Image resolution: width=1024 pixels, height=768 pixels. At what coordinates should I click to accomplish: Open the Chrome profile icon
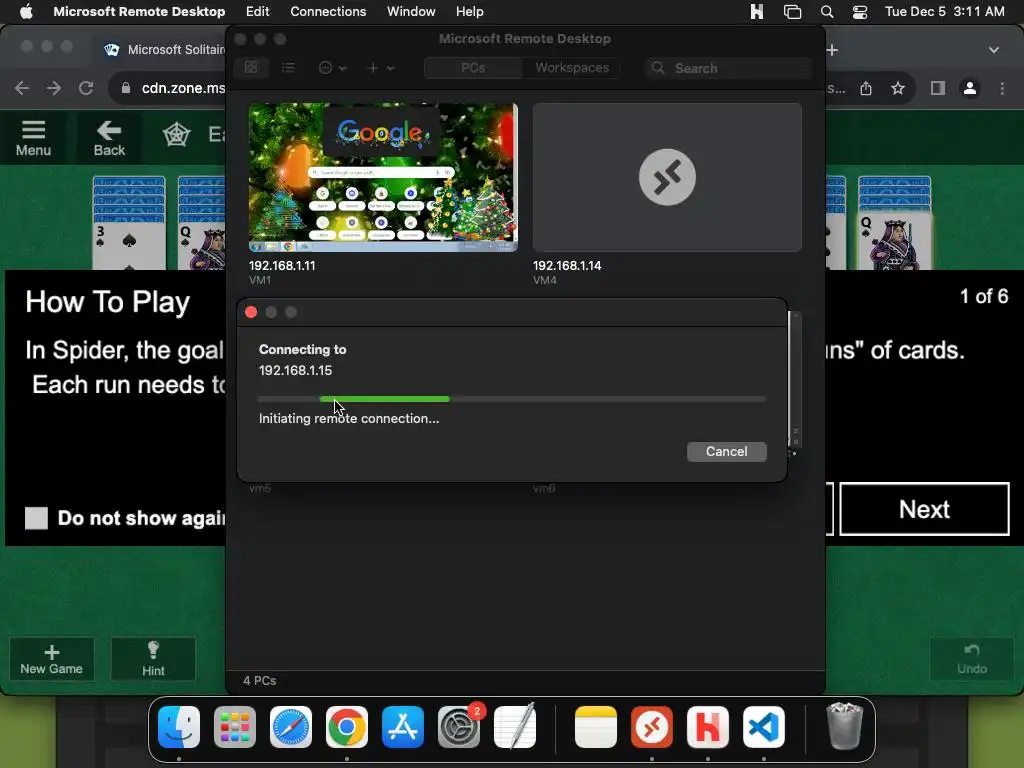(970, 88)
